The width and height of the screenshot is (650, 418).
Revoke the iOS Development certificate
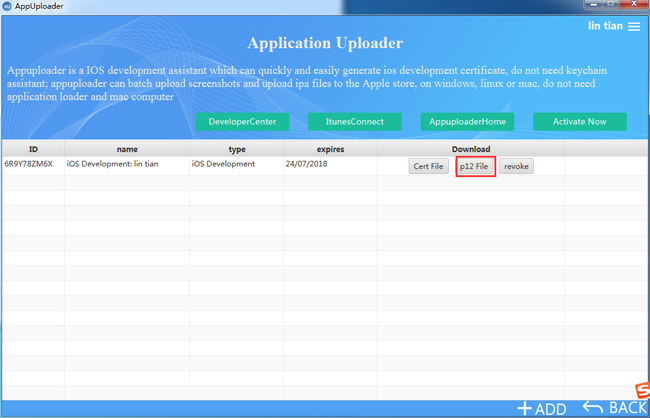[x=516, y=166]
